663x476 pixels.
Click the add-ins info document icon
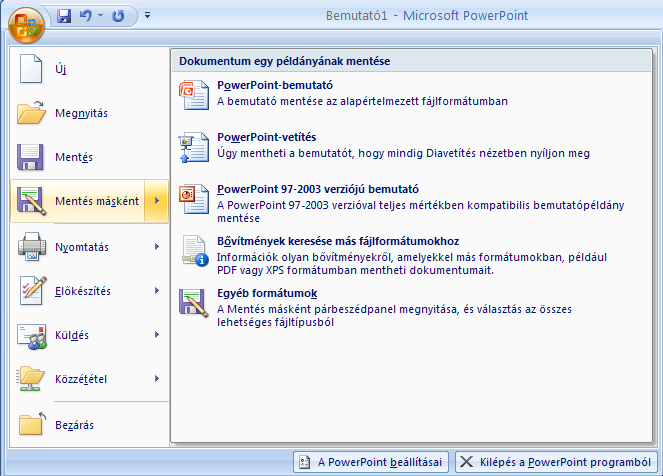[x=195, y=251]
